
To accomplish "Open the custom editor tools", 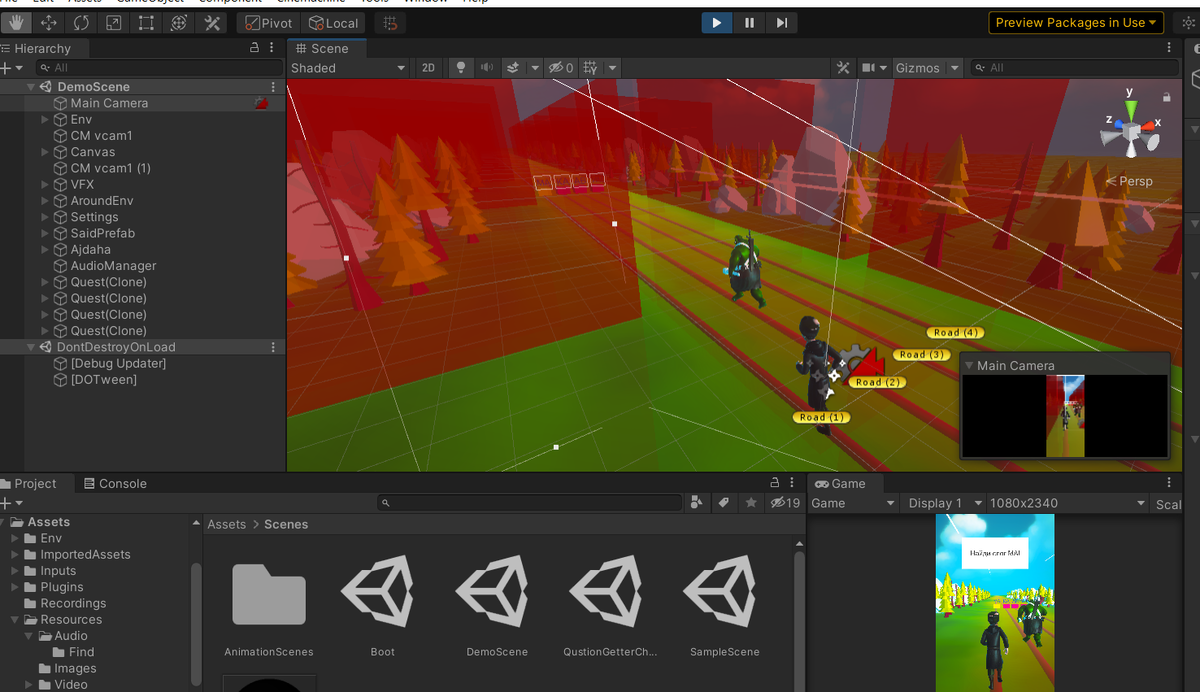I will [211, 22].
